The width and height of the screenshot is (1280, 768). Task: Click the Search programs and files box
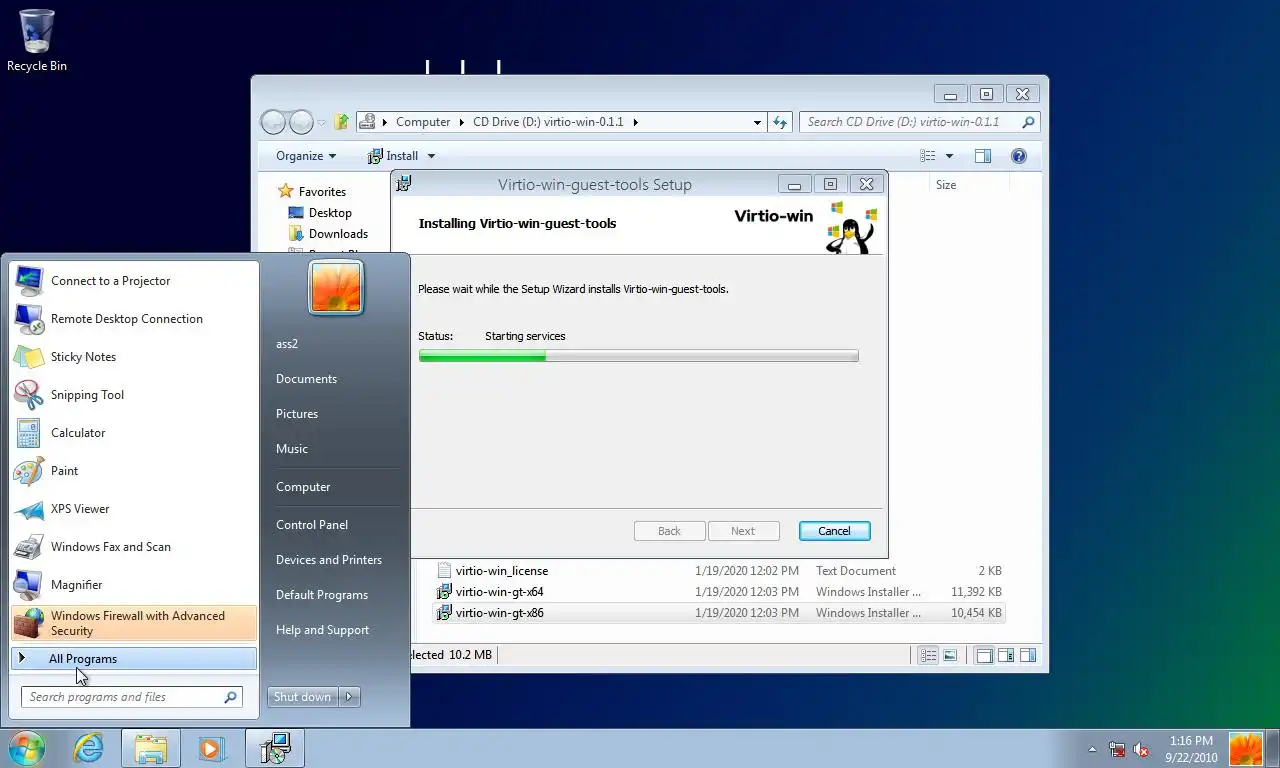point(132,697)
